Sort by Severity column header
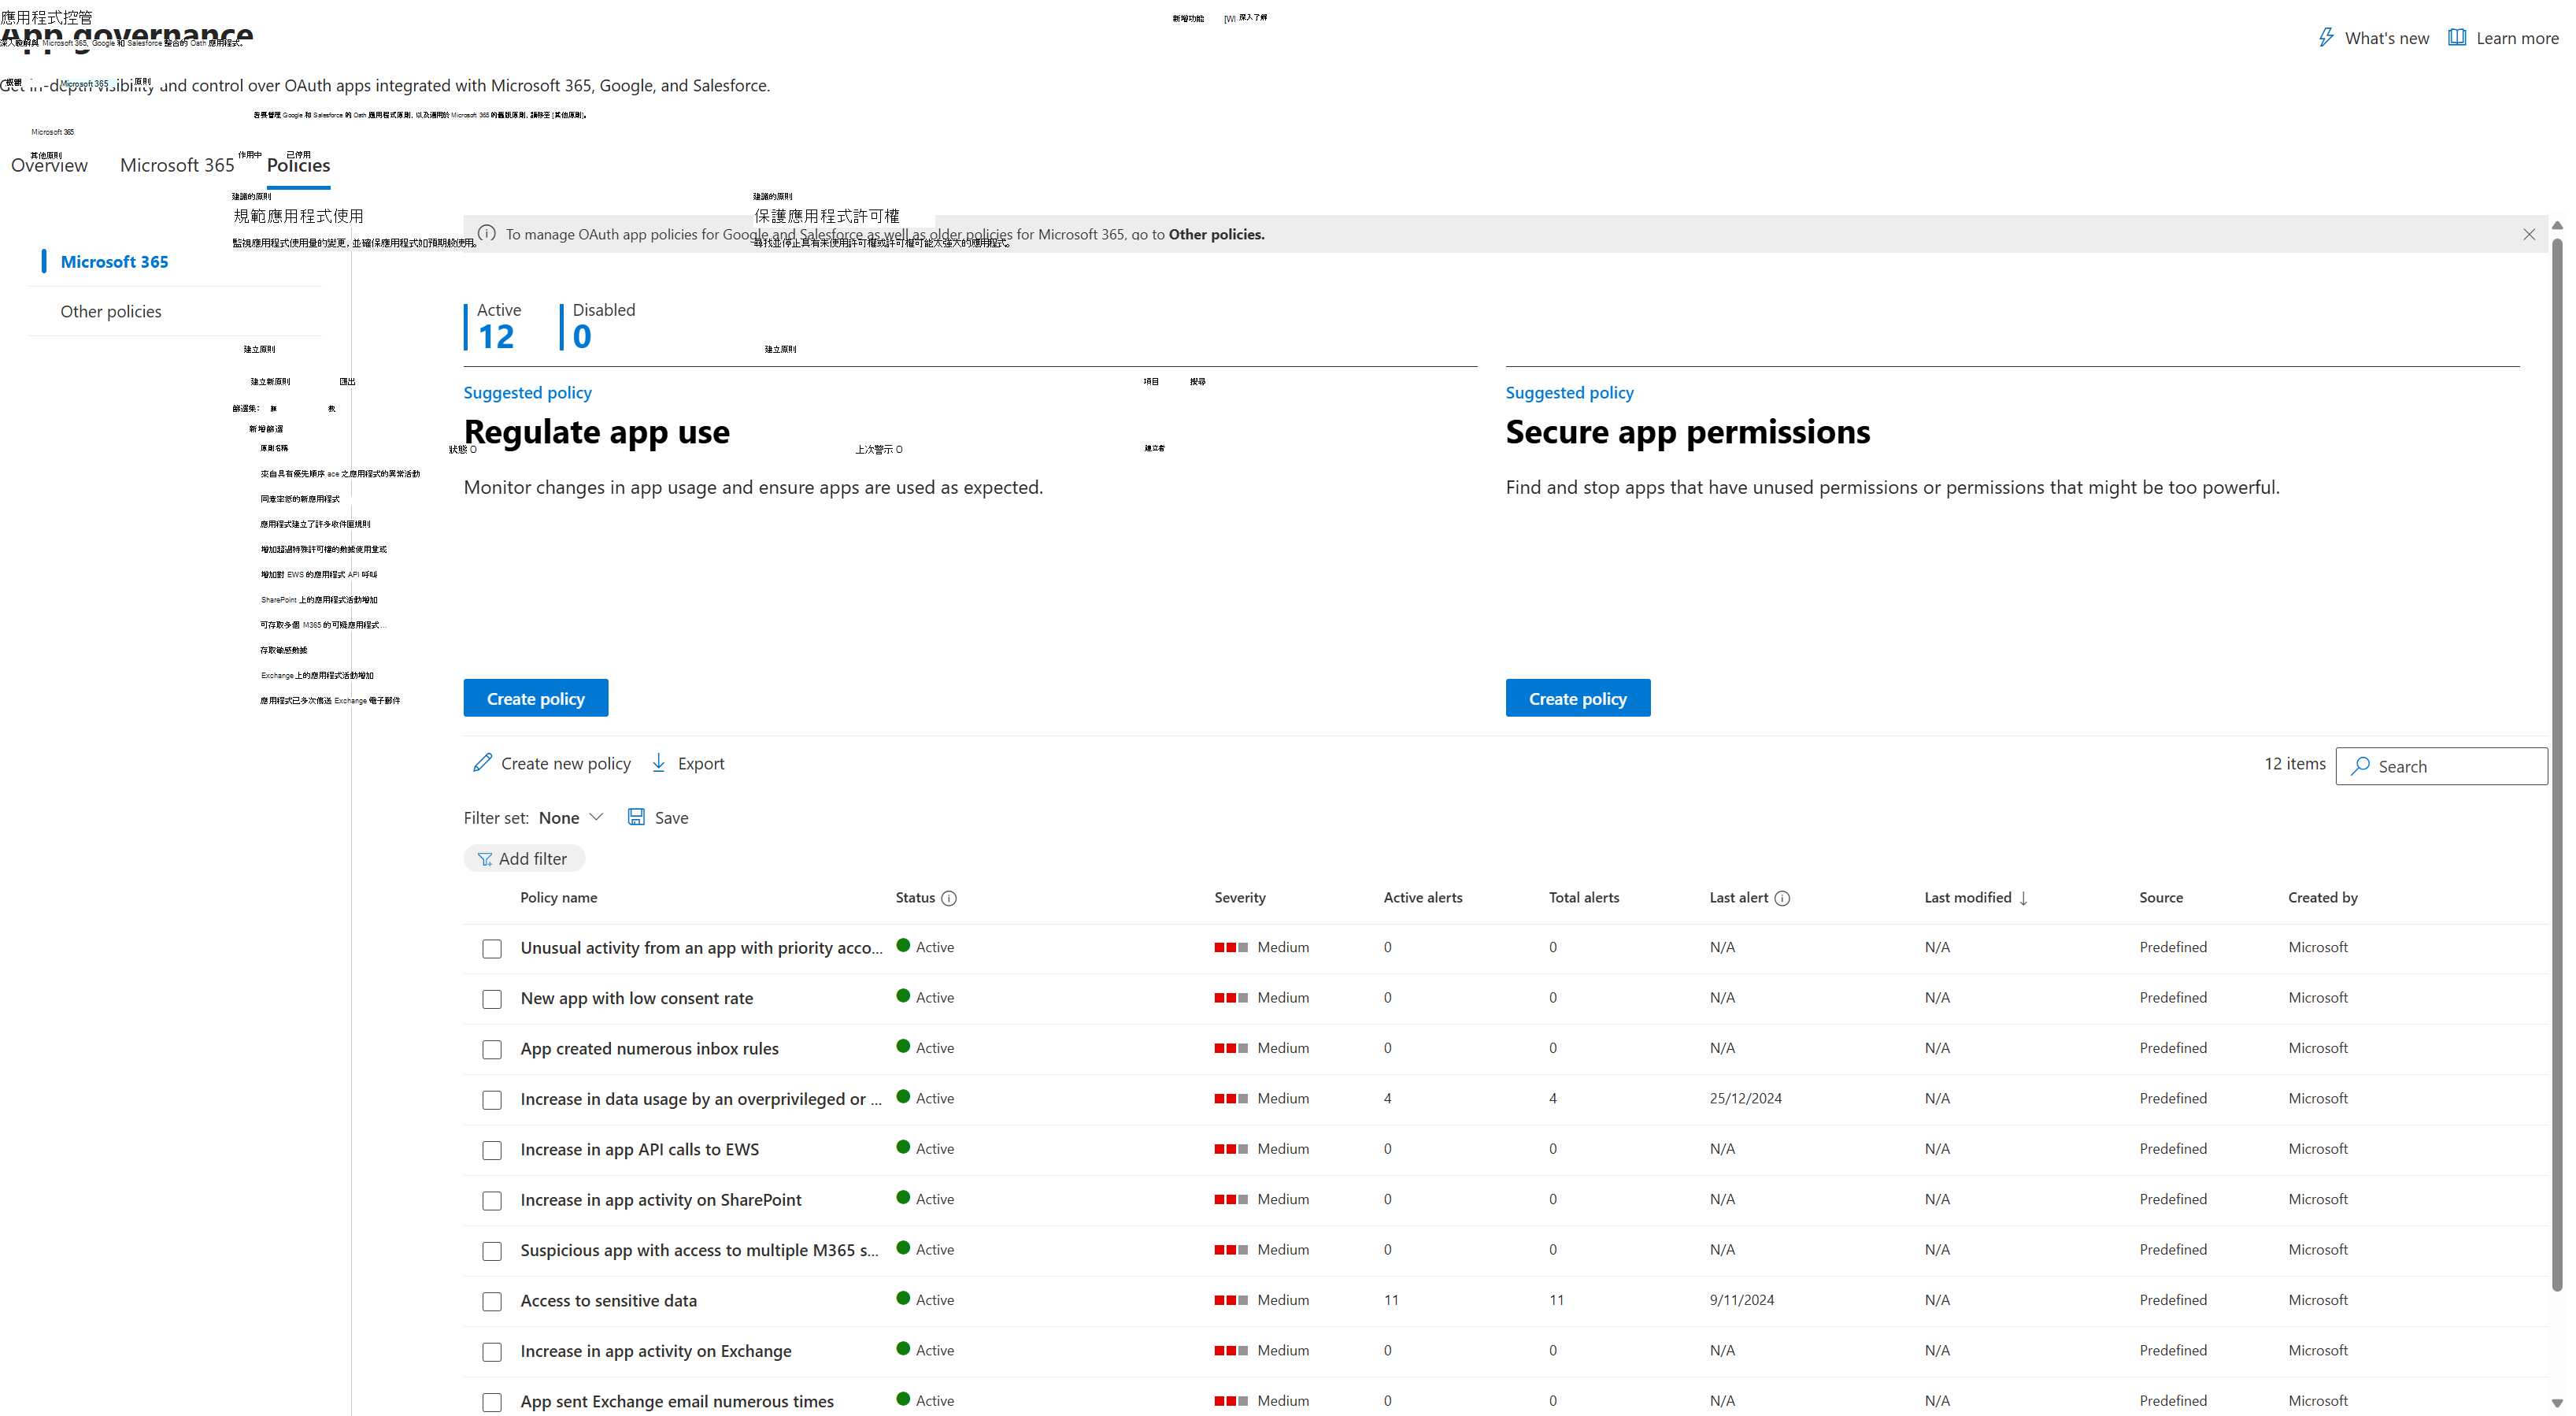 click(1240, 898)
